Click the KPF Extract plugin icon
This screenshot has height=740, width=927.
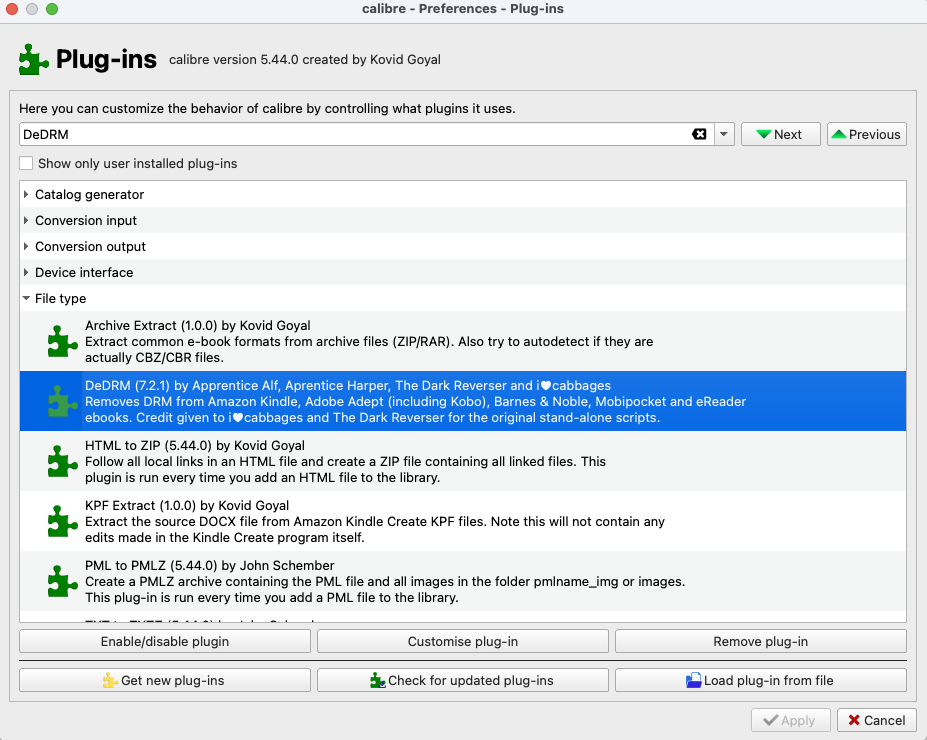pyautogui.click(x=63, y=521)
